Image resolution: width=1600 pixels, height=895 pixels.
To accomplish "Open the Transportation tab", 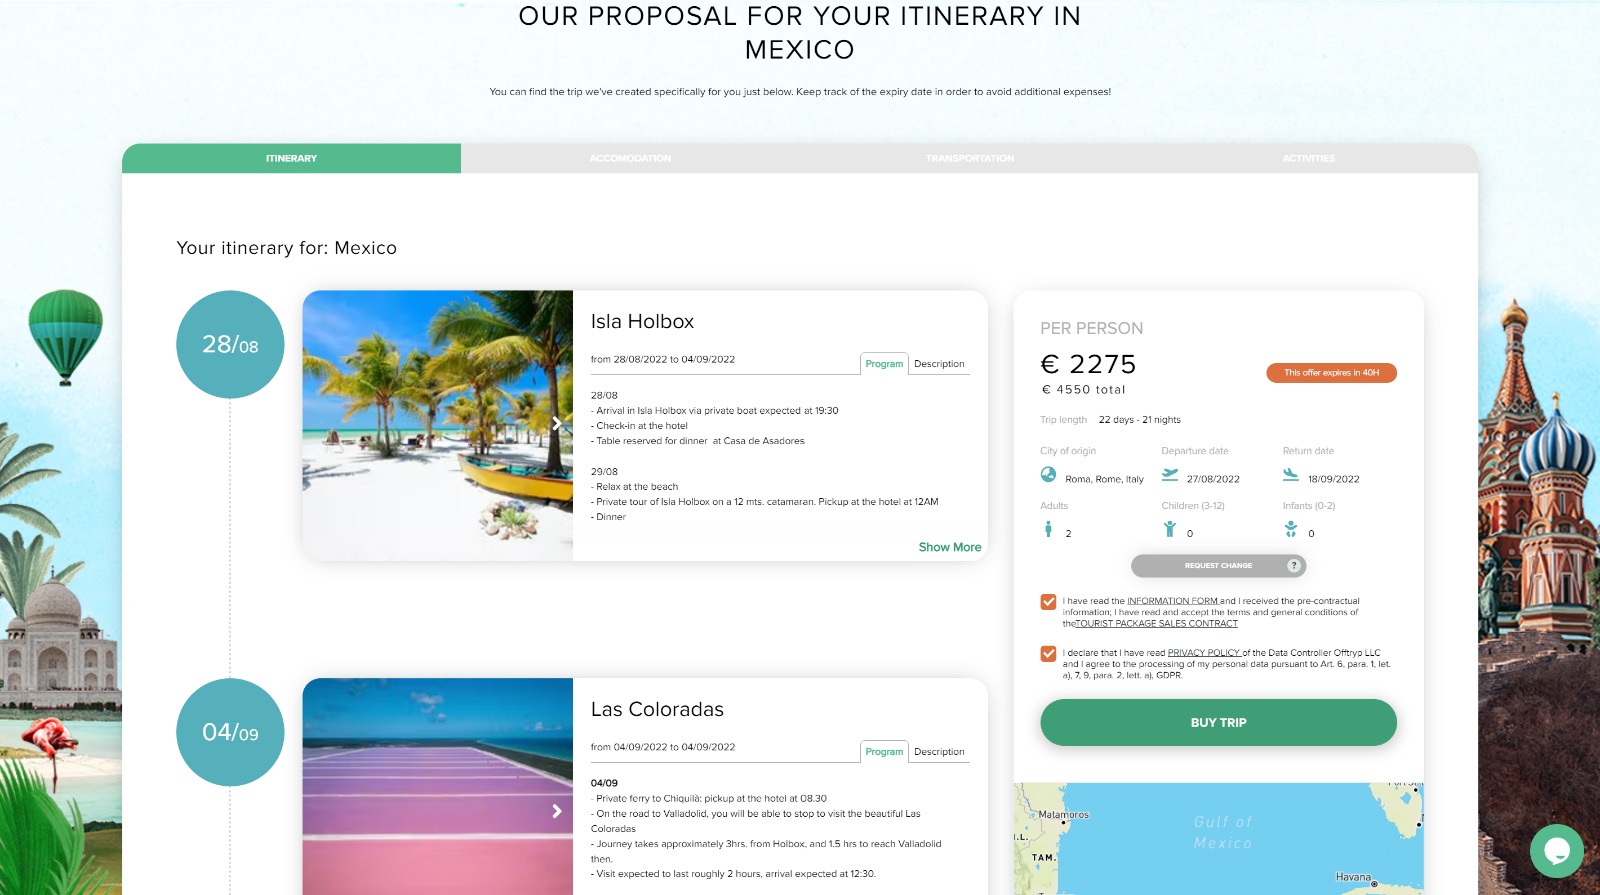I will [969, 158].
